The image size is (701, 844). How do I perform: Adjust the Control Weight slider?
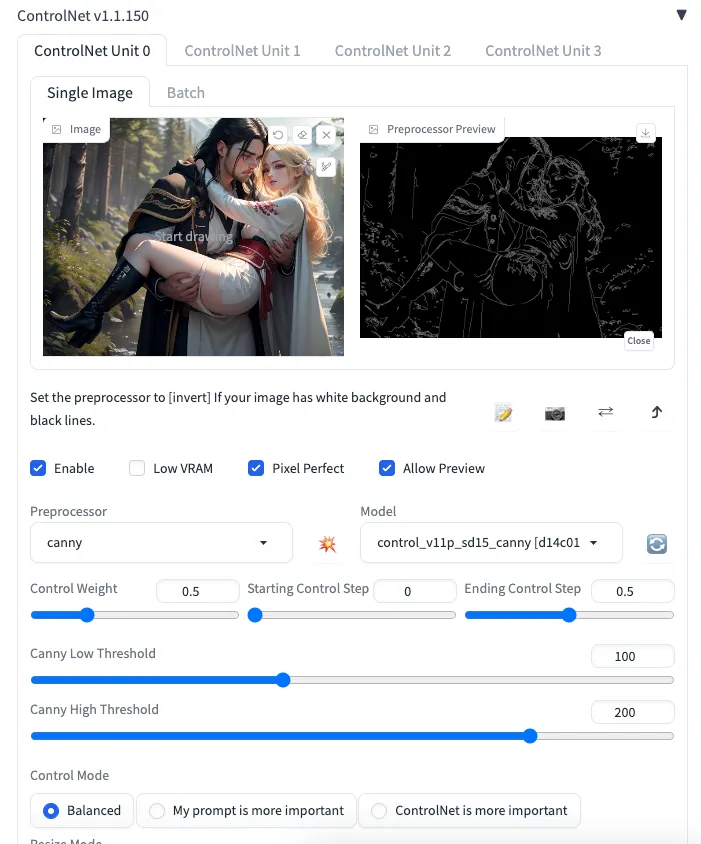point(135,615)
